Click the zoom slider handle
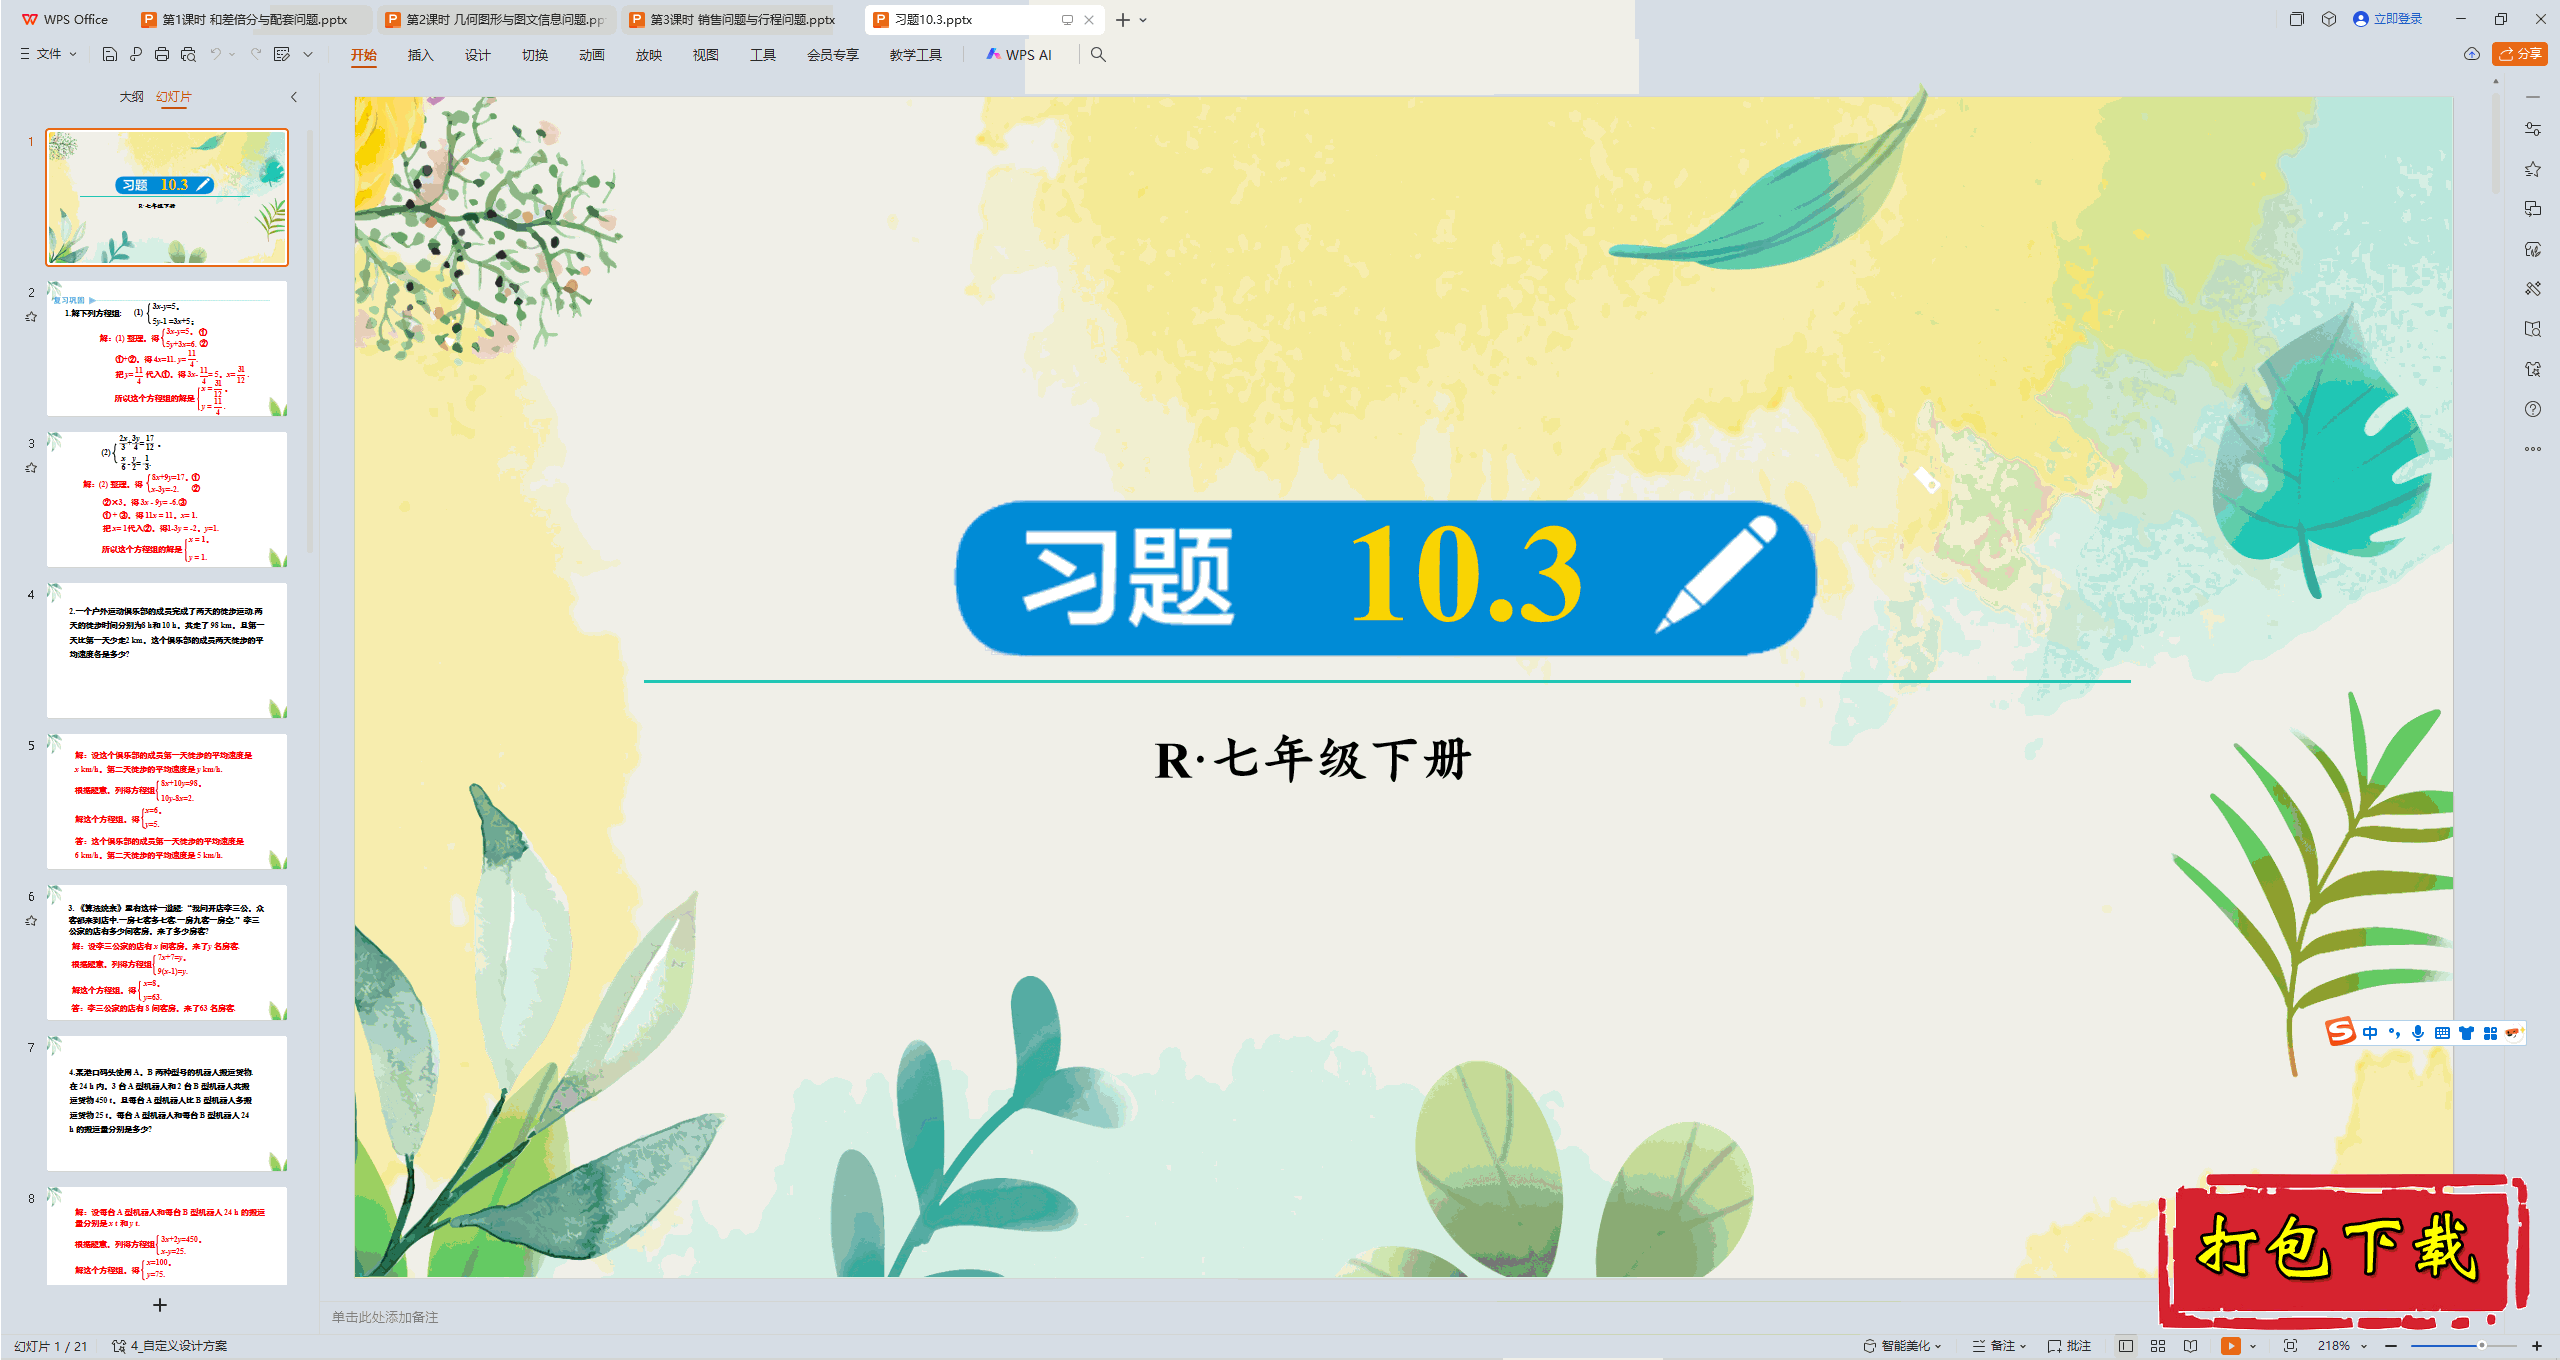2560x1360 pixels. 2482,1346
